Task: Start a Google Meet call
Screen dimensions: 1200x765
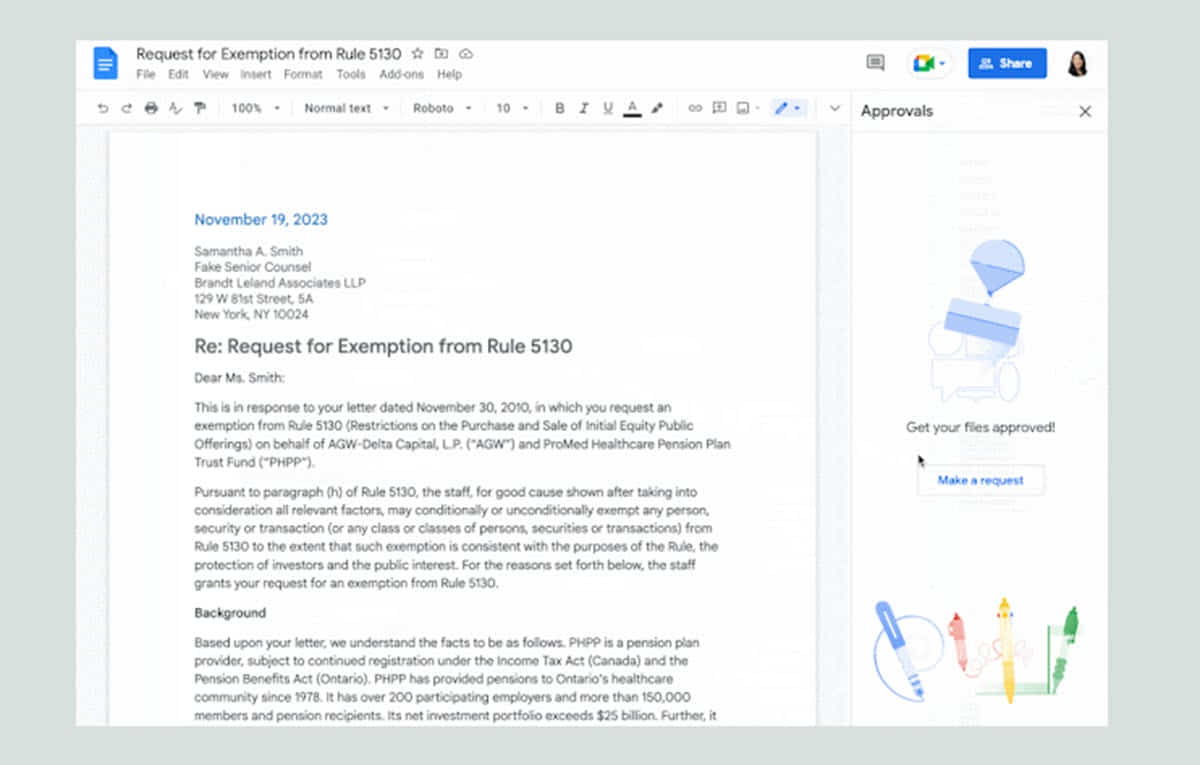Action: [x=930, y=63]
